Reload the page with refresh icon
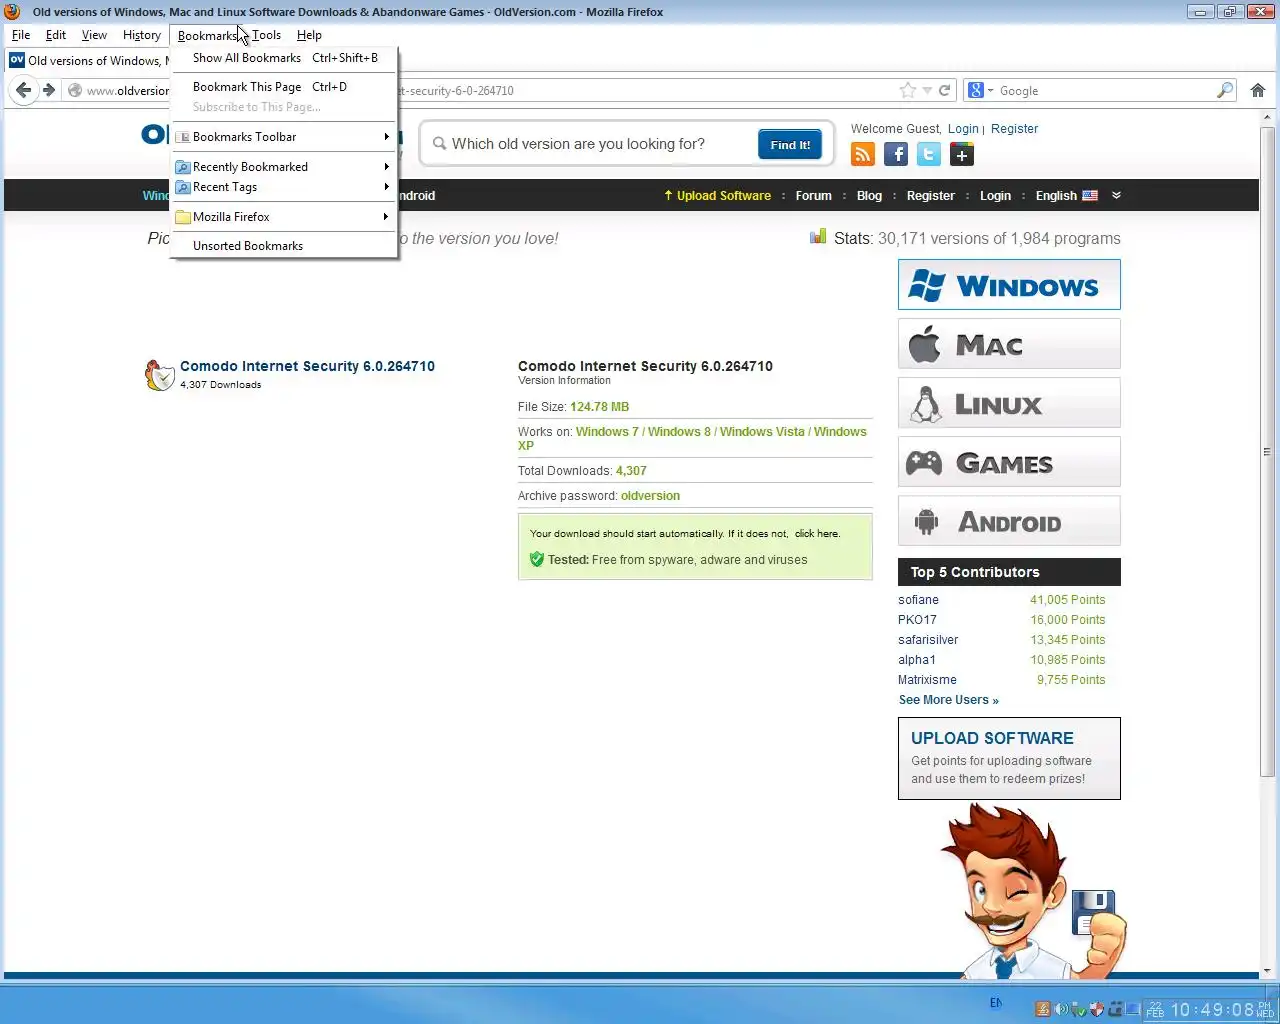This screenshot has height=1024, width=1280. tap(944, 90)
